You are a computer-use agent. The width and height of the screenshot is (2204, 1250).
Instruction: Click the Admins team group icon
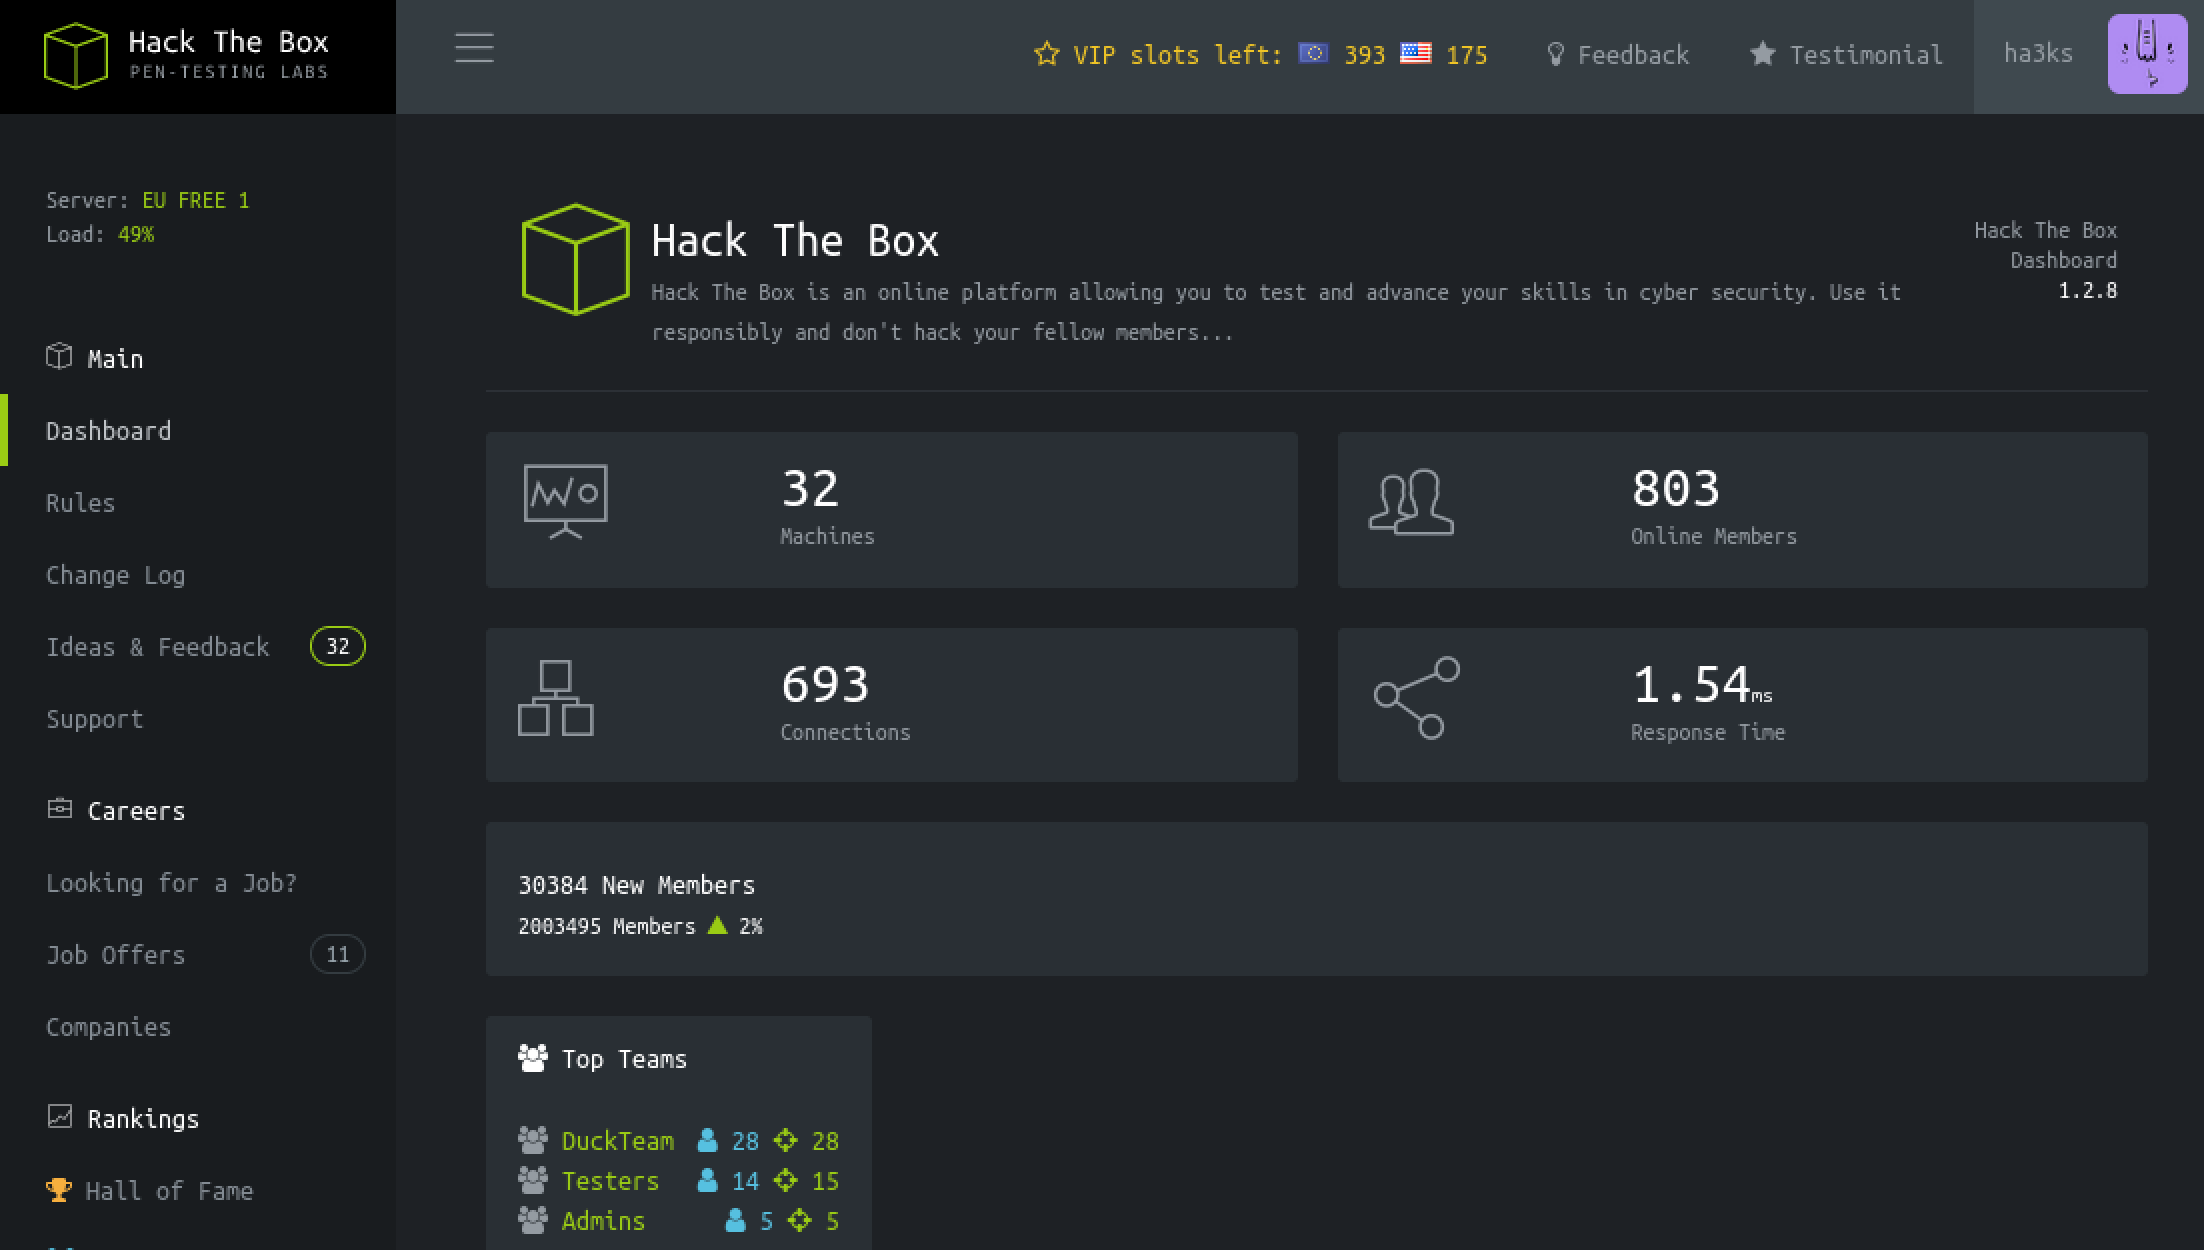click(x=533, y=1220)
